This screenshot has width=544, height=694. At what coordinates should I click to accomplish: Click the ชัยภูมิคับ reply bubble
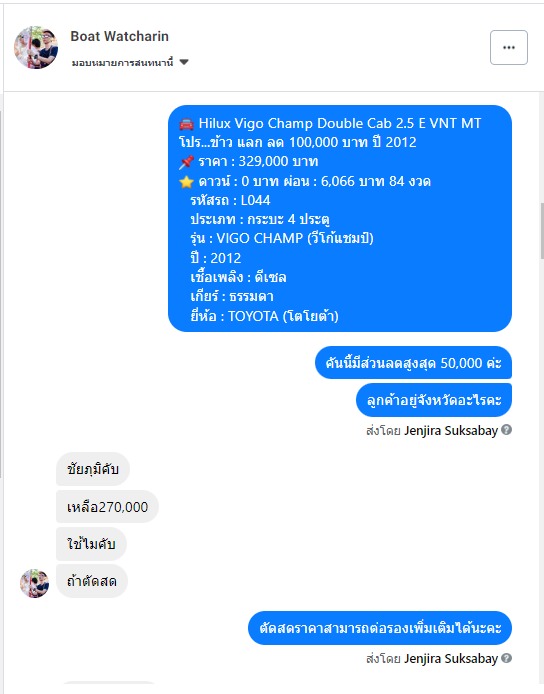pos(93,469)
